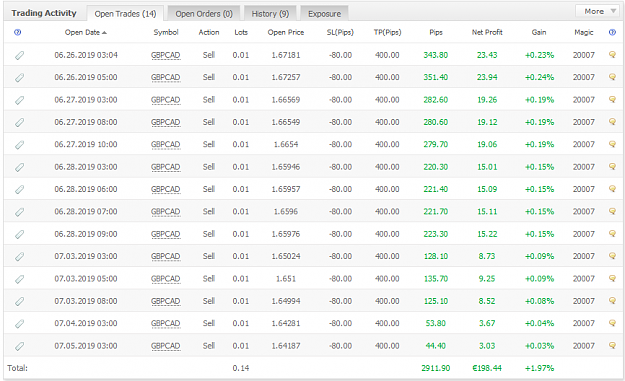Open GBPCAD link in 06.26.2019 03:04 row
Image resolution: width=625 pixels, height=381 pixels.
click(166, 55)
